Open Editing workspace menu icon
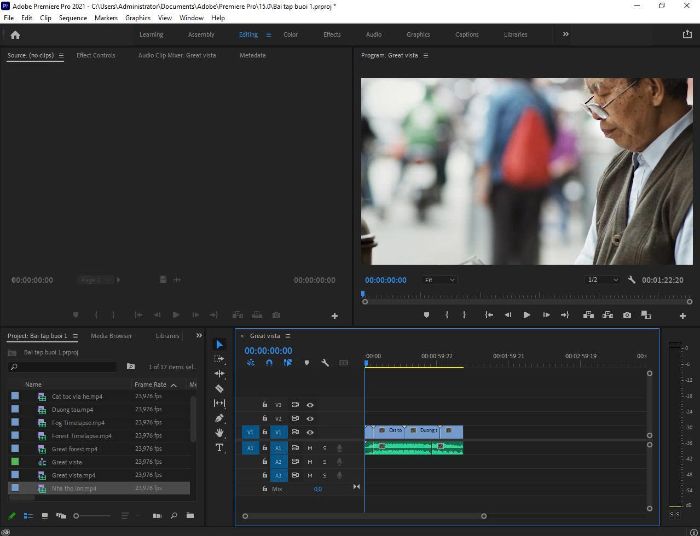Viewport: 700px width, 536px height. 268,35
